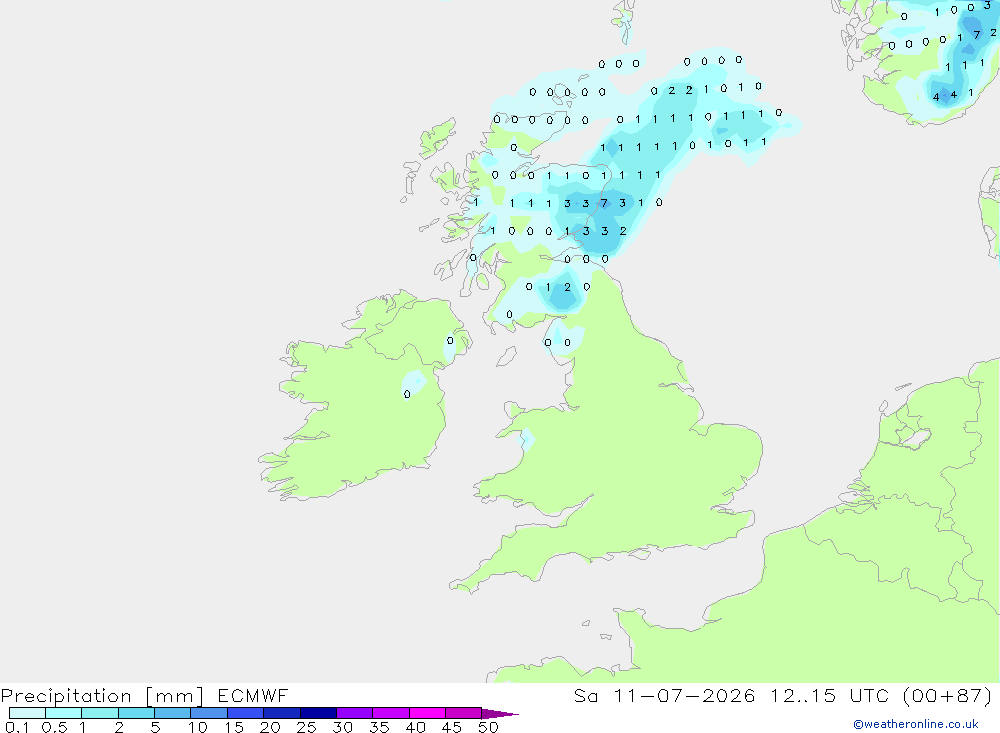Pick the magenta legend swatch between 40 and 45

pos(427,713)
